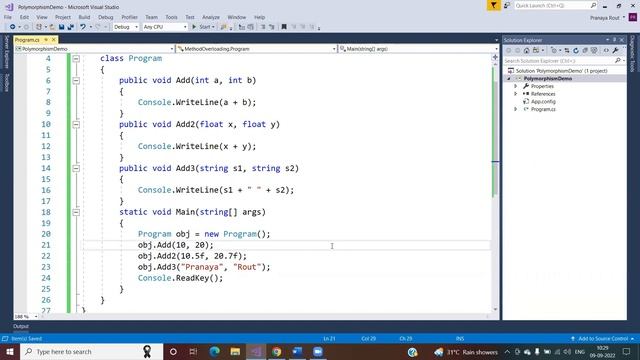Click the Refresh icon in Solution Explorer
This screenshot has width=640, height=360.
click(x=576, y=51)
